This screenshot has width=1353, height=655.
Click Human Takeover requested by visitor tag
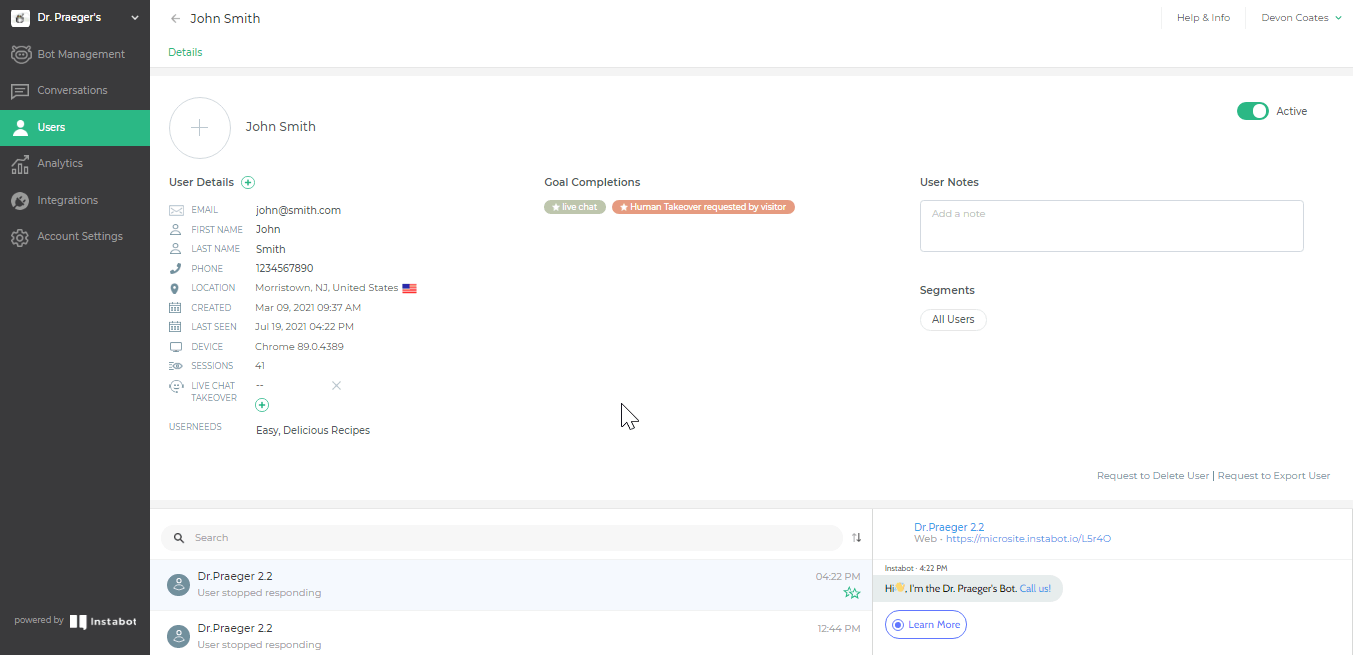tap(703, 207)
